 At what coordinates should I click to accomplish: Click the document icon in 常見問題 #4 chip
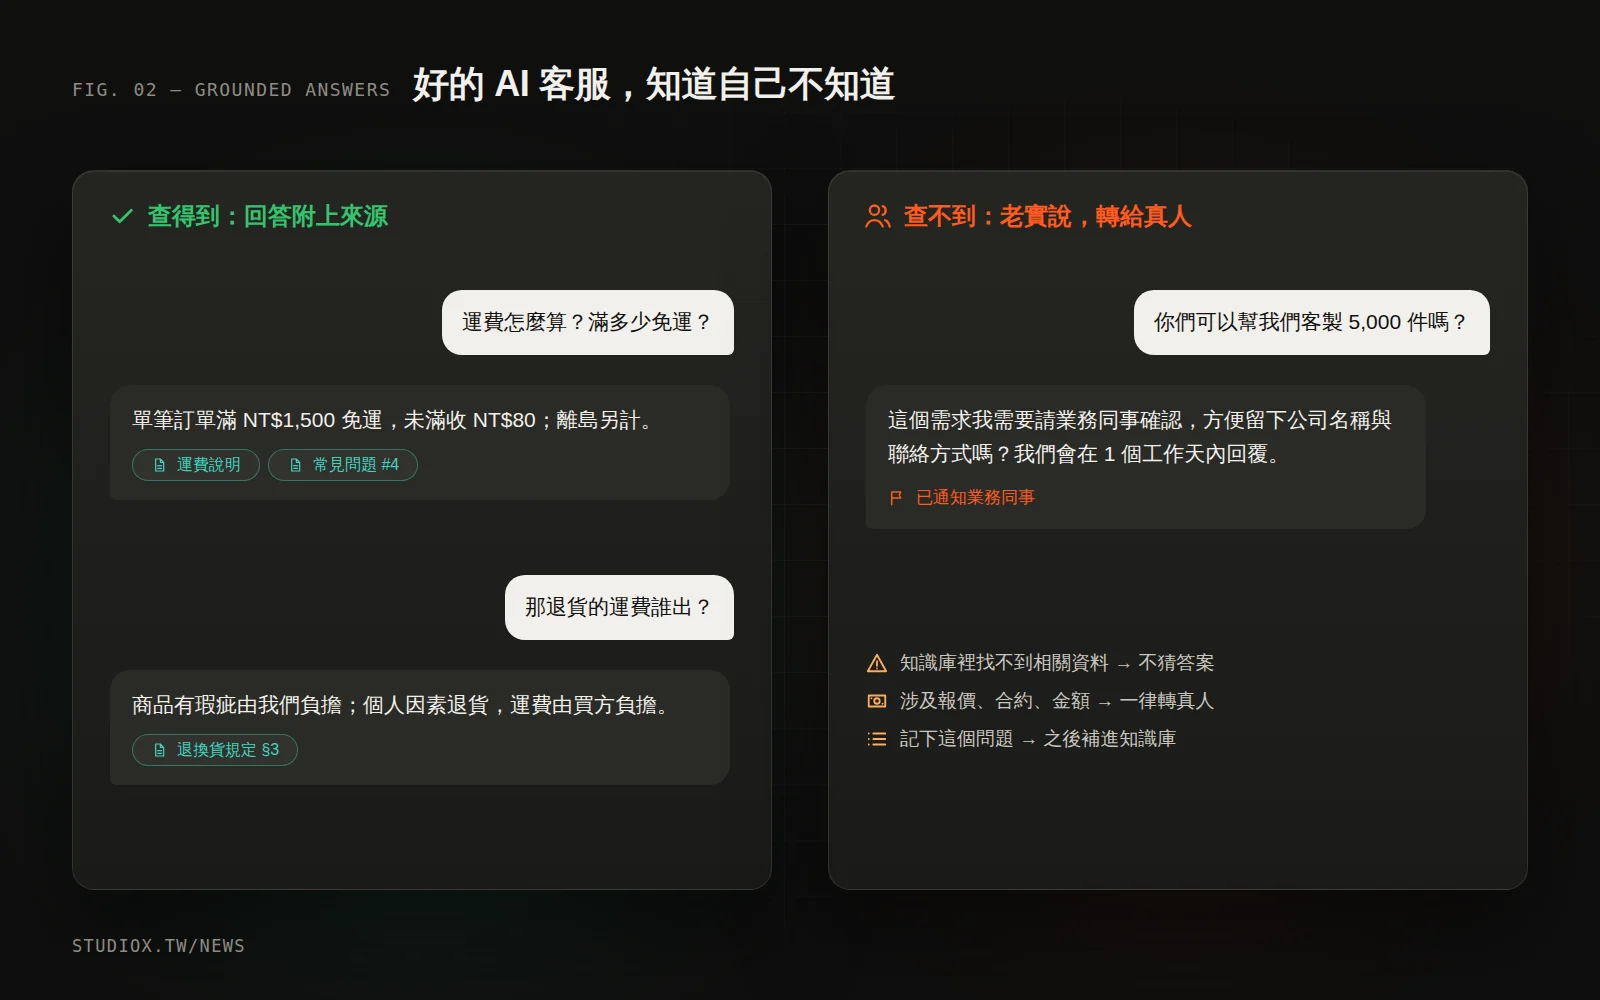pos(295,465)
